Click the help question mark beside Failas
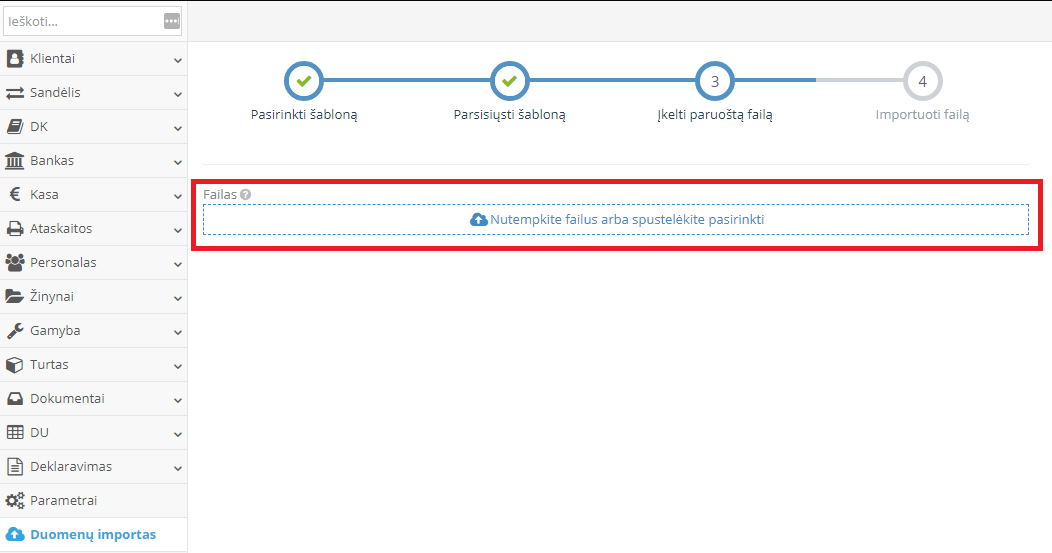 coord(245,195)
